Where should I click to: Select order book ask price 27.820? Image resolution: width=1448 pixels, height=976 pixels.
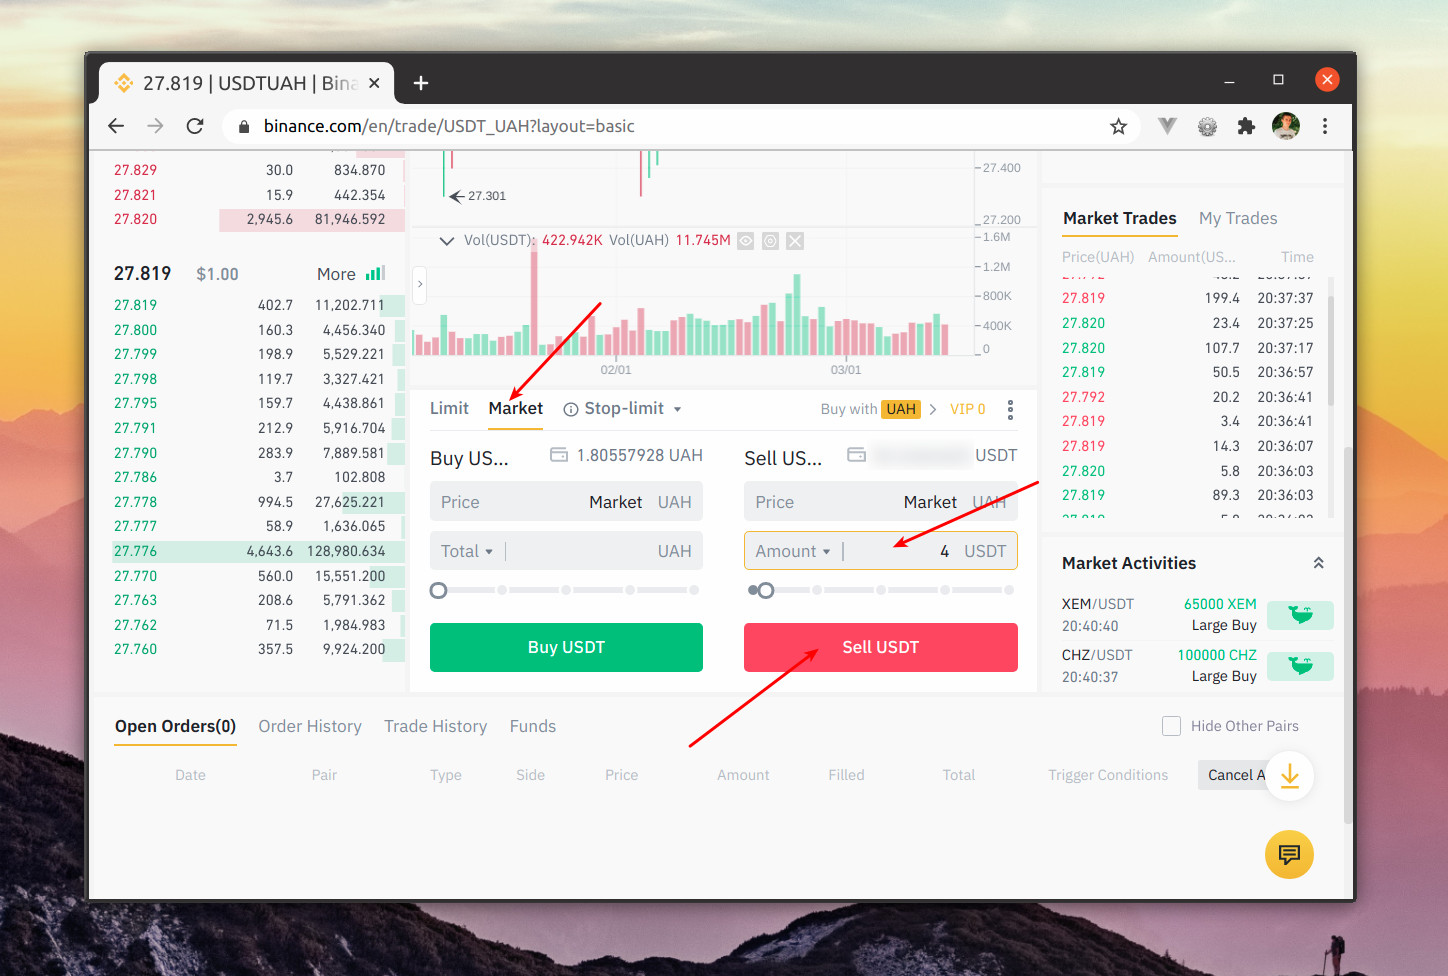click(135, 219)
